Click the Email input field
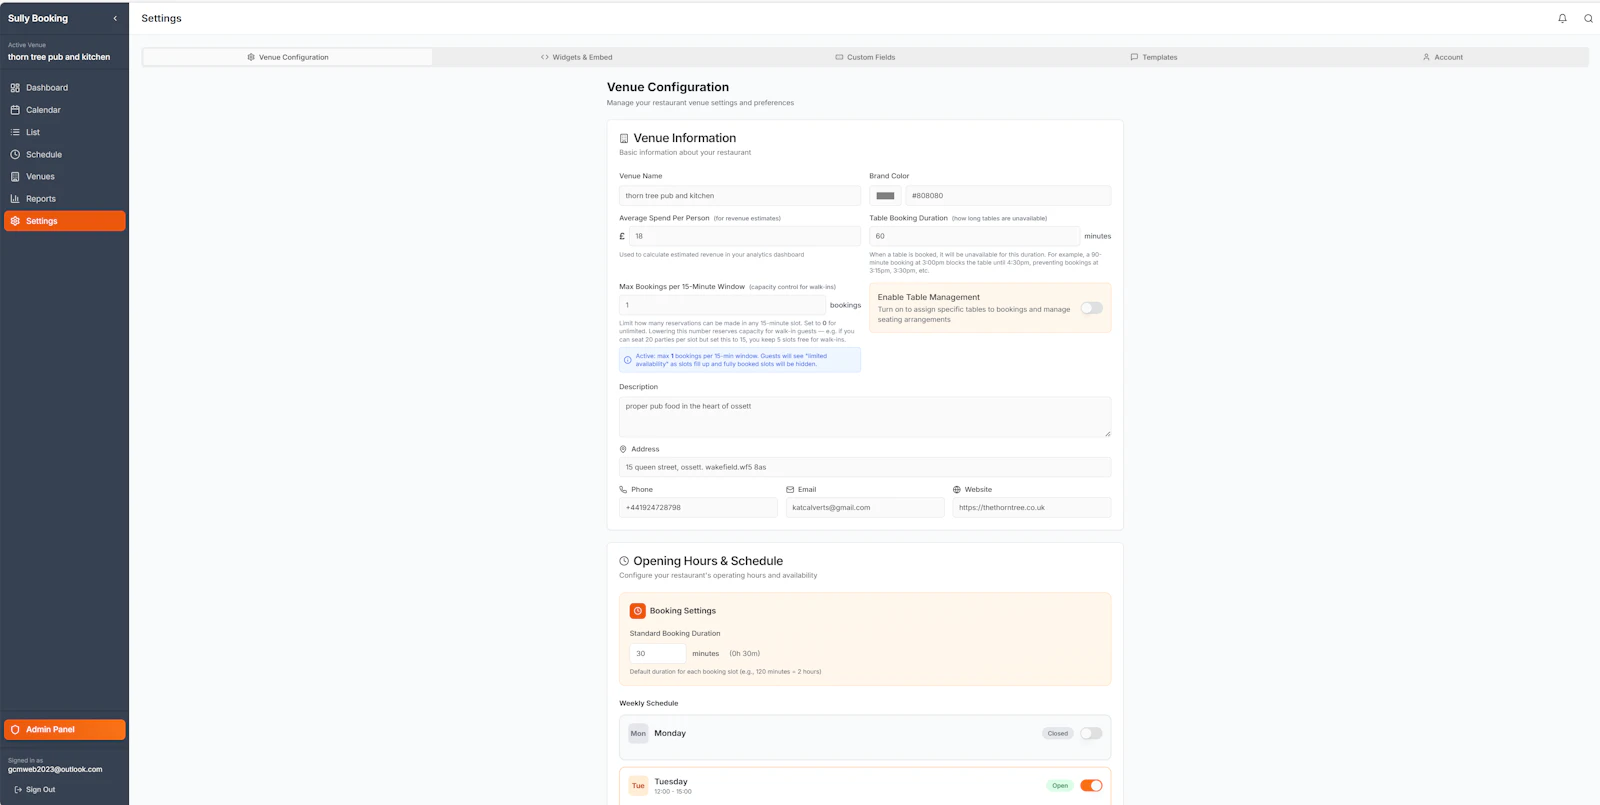 (x=865, y=508)
